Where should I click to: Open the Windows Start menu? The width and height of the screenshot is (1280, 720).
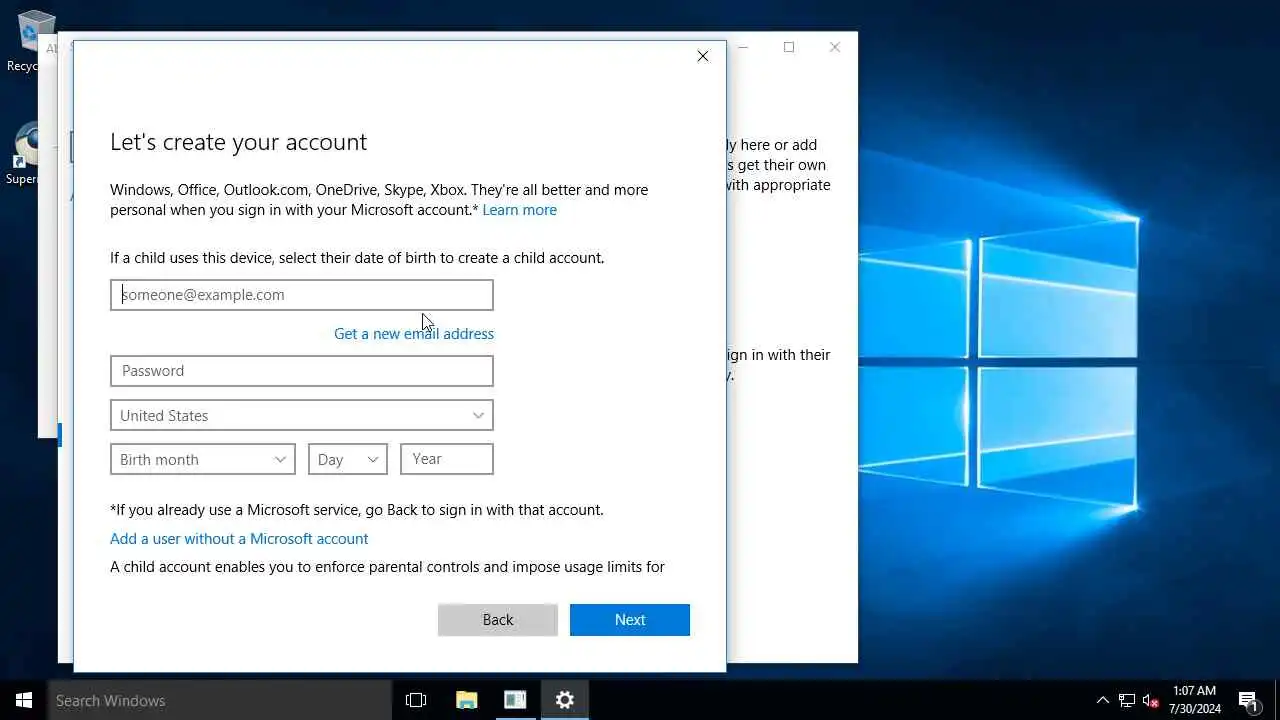click(x=24, y=700)
